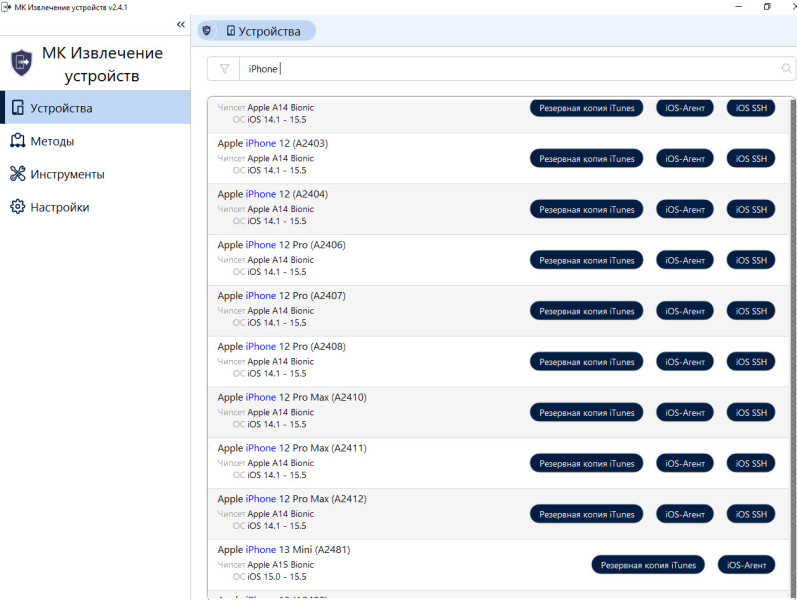Click iOS-Агент for iPhone 12 (A2404)
Viewport: 797px width, 600px height.
point(685,209)
